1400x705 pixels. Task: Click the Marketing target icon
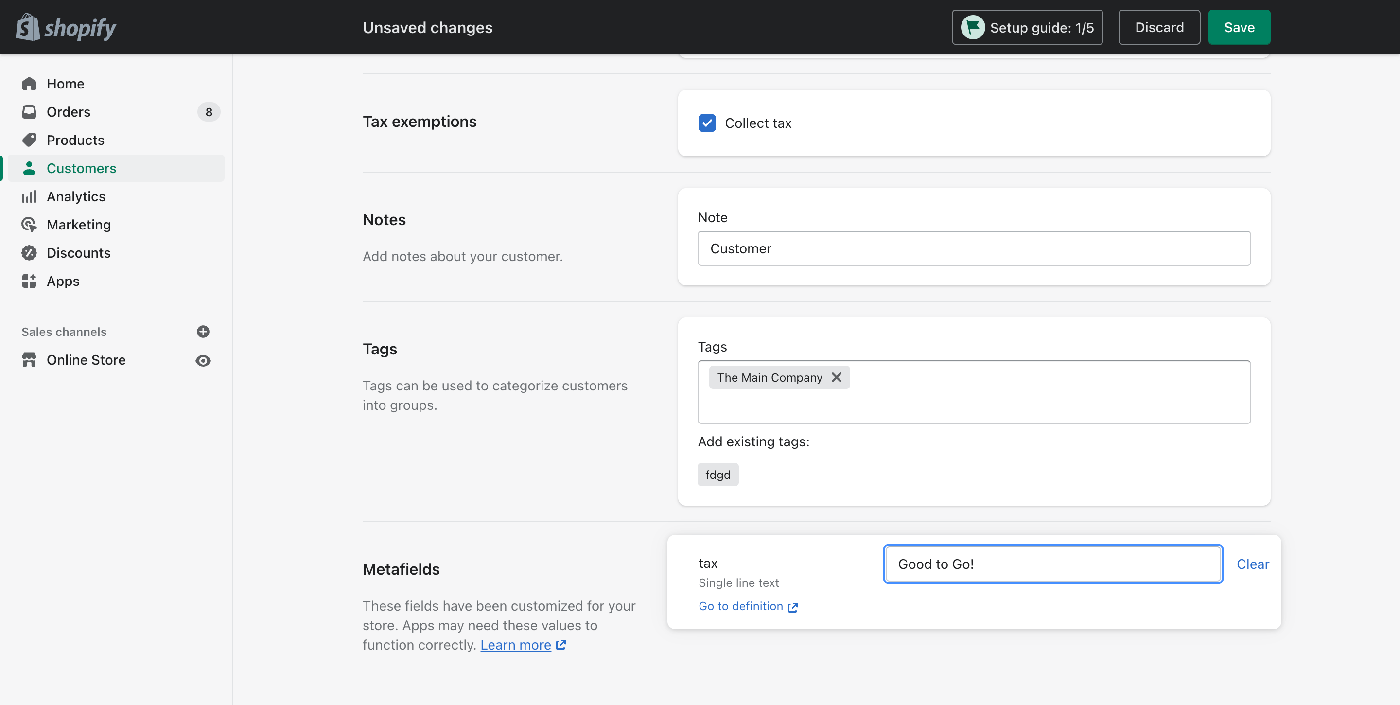pos(29,225)
